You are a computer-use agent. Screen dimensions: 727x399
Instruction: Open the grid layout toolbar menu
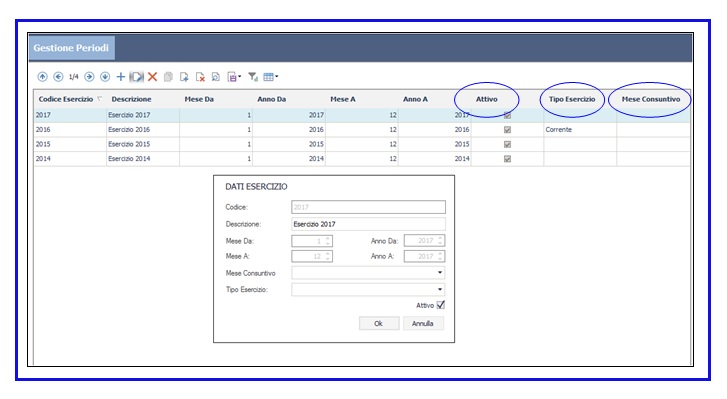click(271, 77)
